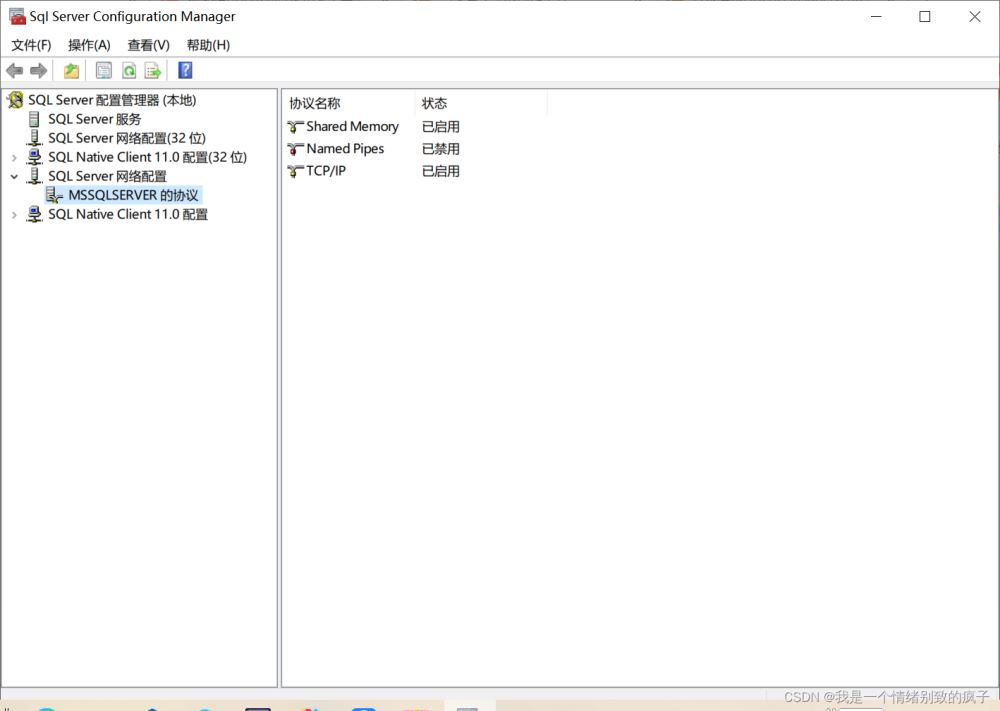Click the SQL Server 配置管理器 root icon
The image size is (1000, 711).
(x=15, y=100)
